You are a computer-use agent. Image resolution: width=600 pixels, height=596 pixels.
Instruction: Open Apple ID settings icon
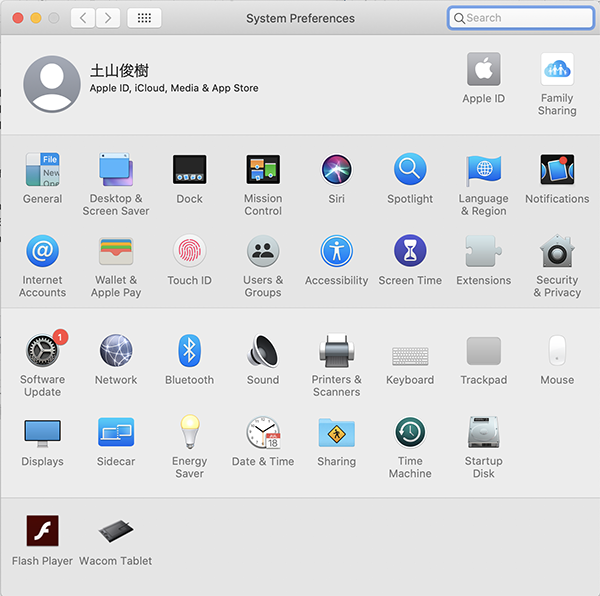click(x=483, y=69)
